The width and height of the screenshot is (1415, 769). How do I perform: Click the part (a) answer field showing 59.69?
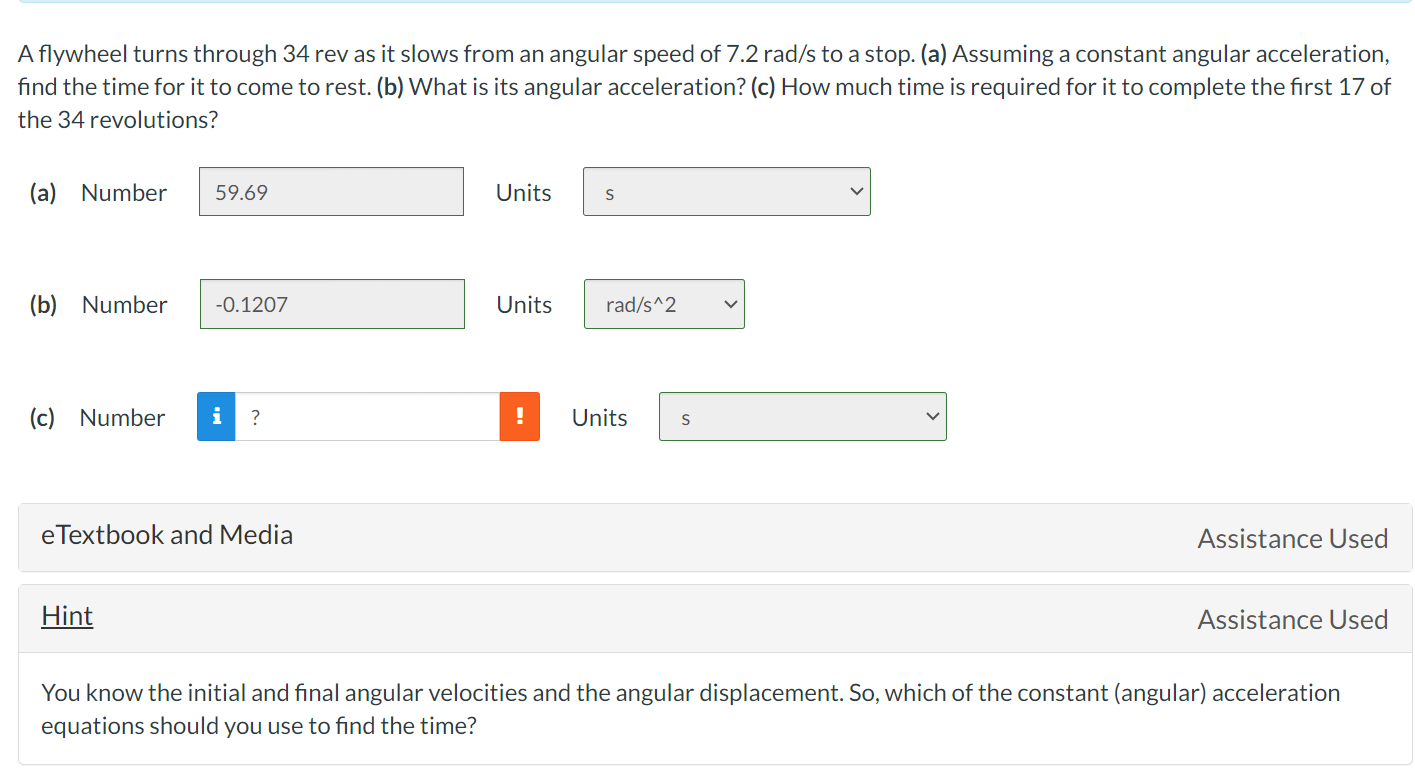(x=331, y=191)
